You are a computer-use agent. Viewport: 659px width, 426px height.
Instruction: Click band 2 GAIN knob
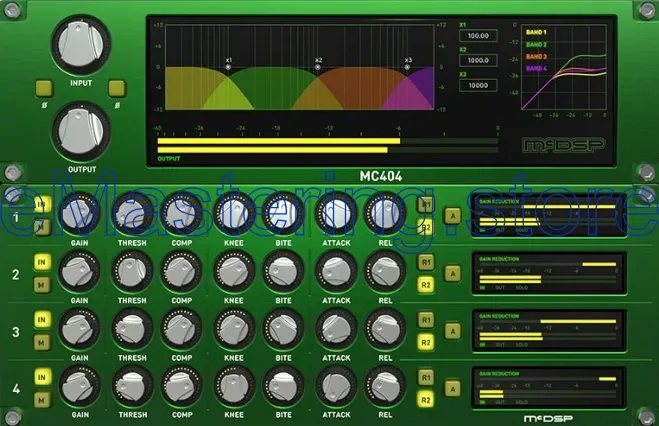79,272
